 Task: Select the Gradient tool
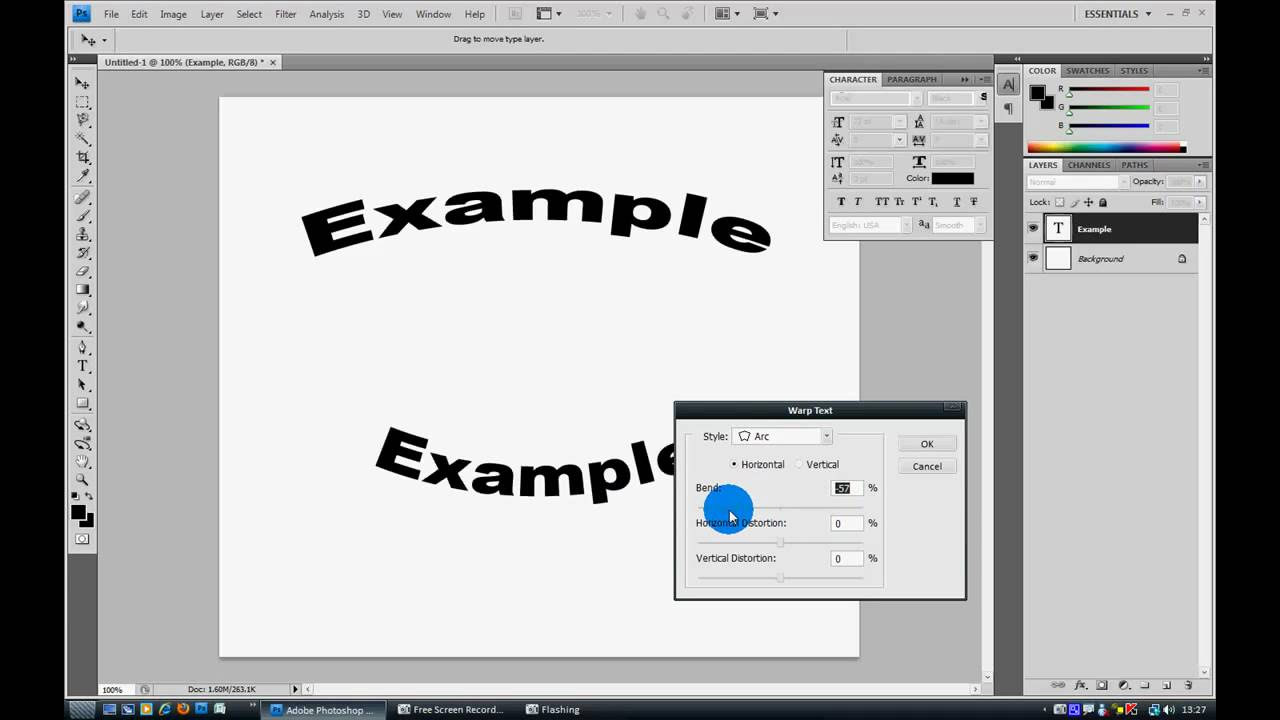click(83, 290)
